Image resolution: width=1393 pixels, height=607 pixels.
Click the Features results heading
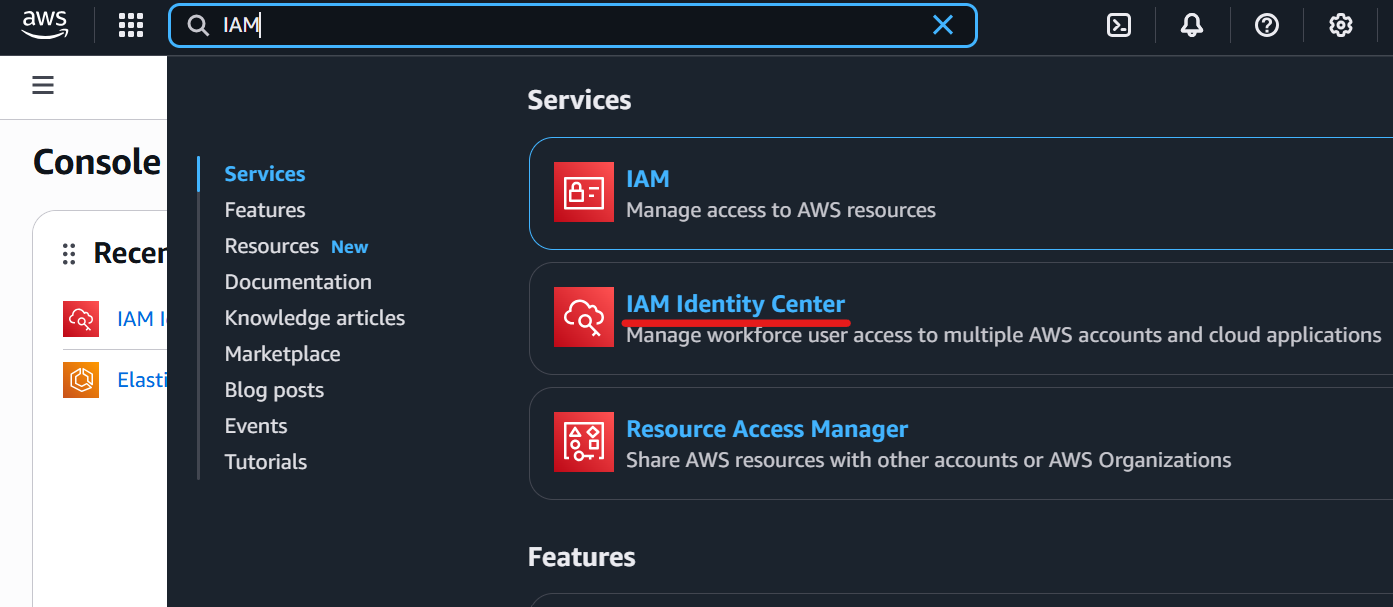(582, 557)
